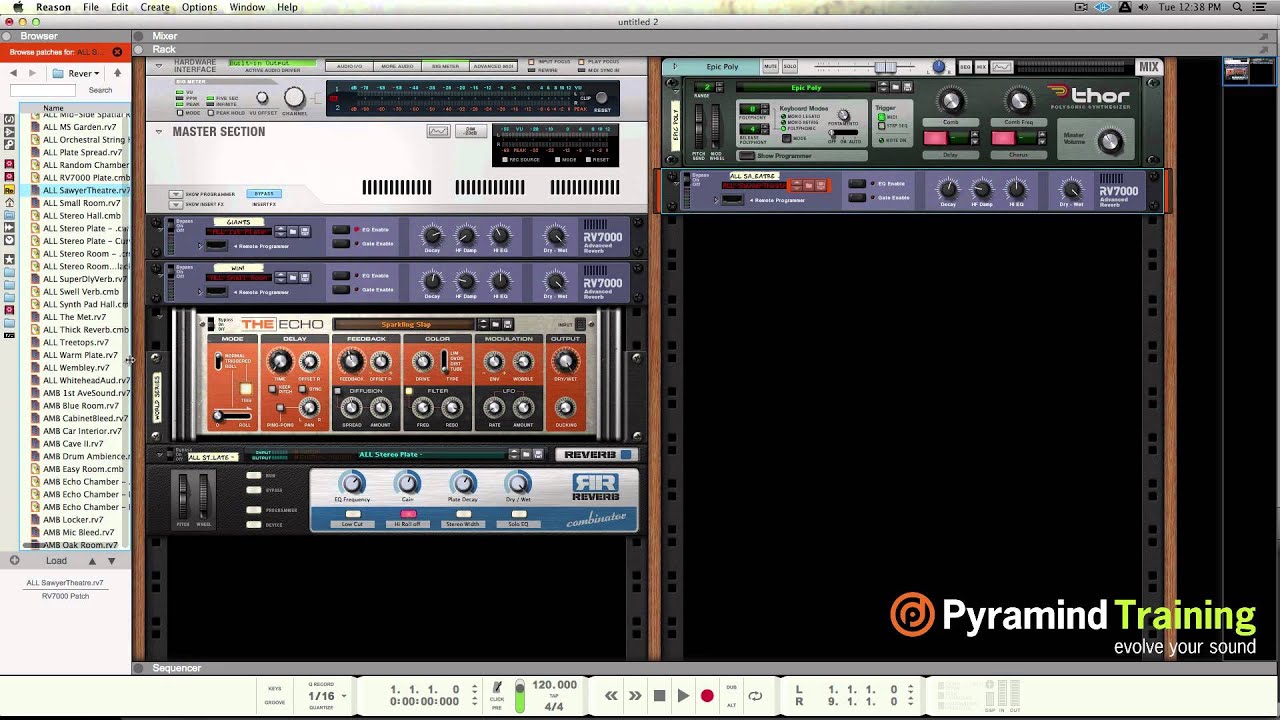The width and height of the screenshot is (1280, 720).
Task: Open the Options menu
Action: (x=199, y=7)
